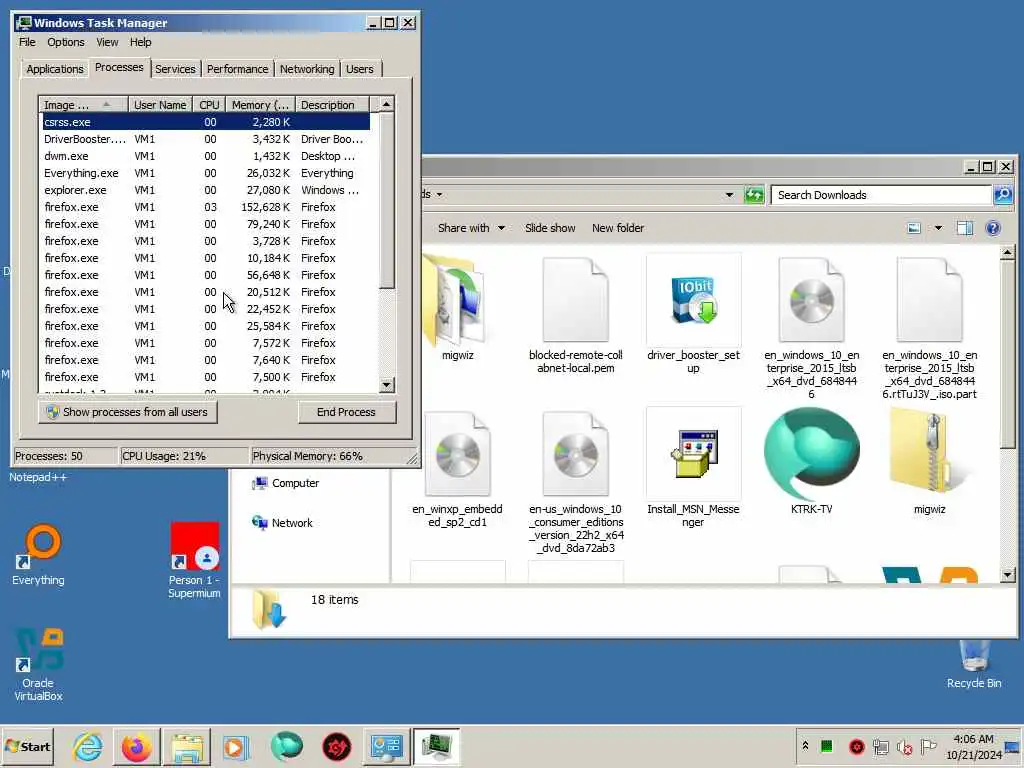Screen dimensions: 1024x768
Task: Click Show processes from all users
Action: (127, 412)
